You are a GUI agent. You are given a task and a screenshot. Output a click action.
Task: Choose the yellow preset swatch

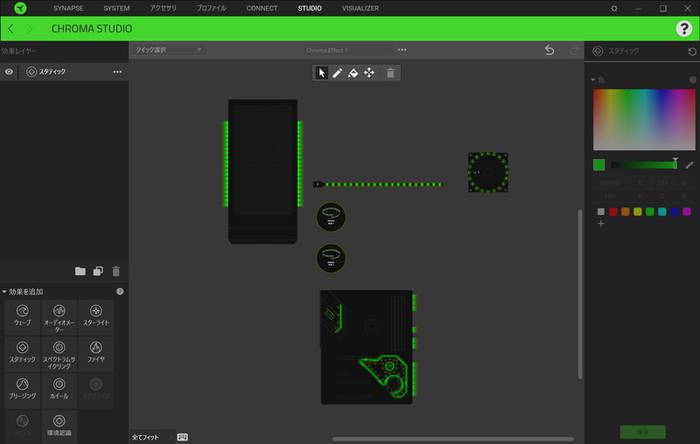tap(638, 212)
